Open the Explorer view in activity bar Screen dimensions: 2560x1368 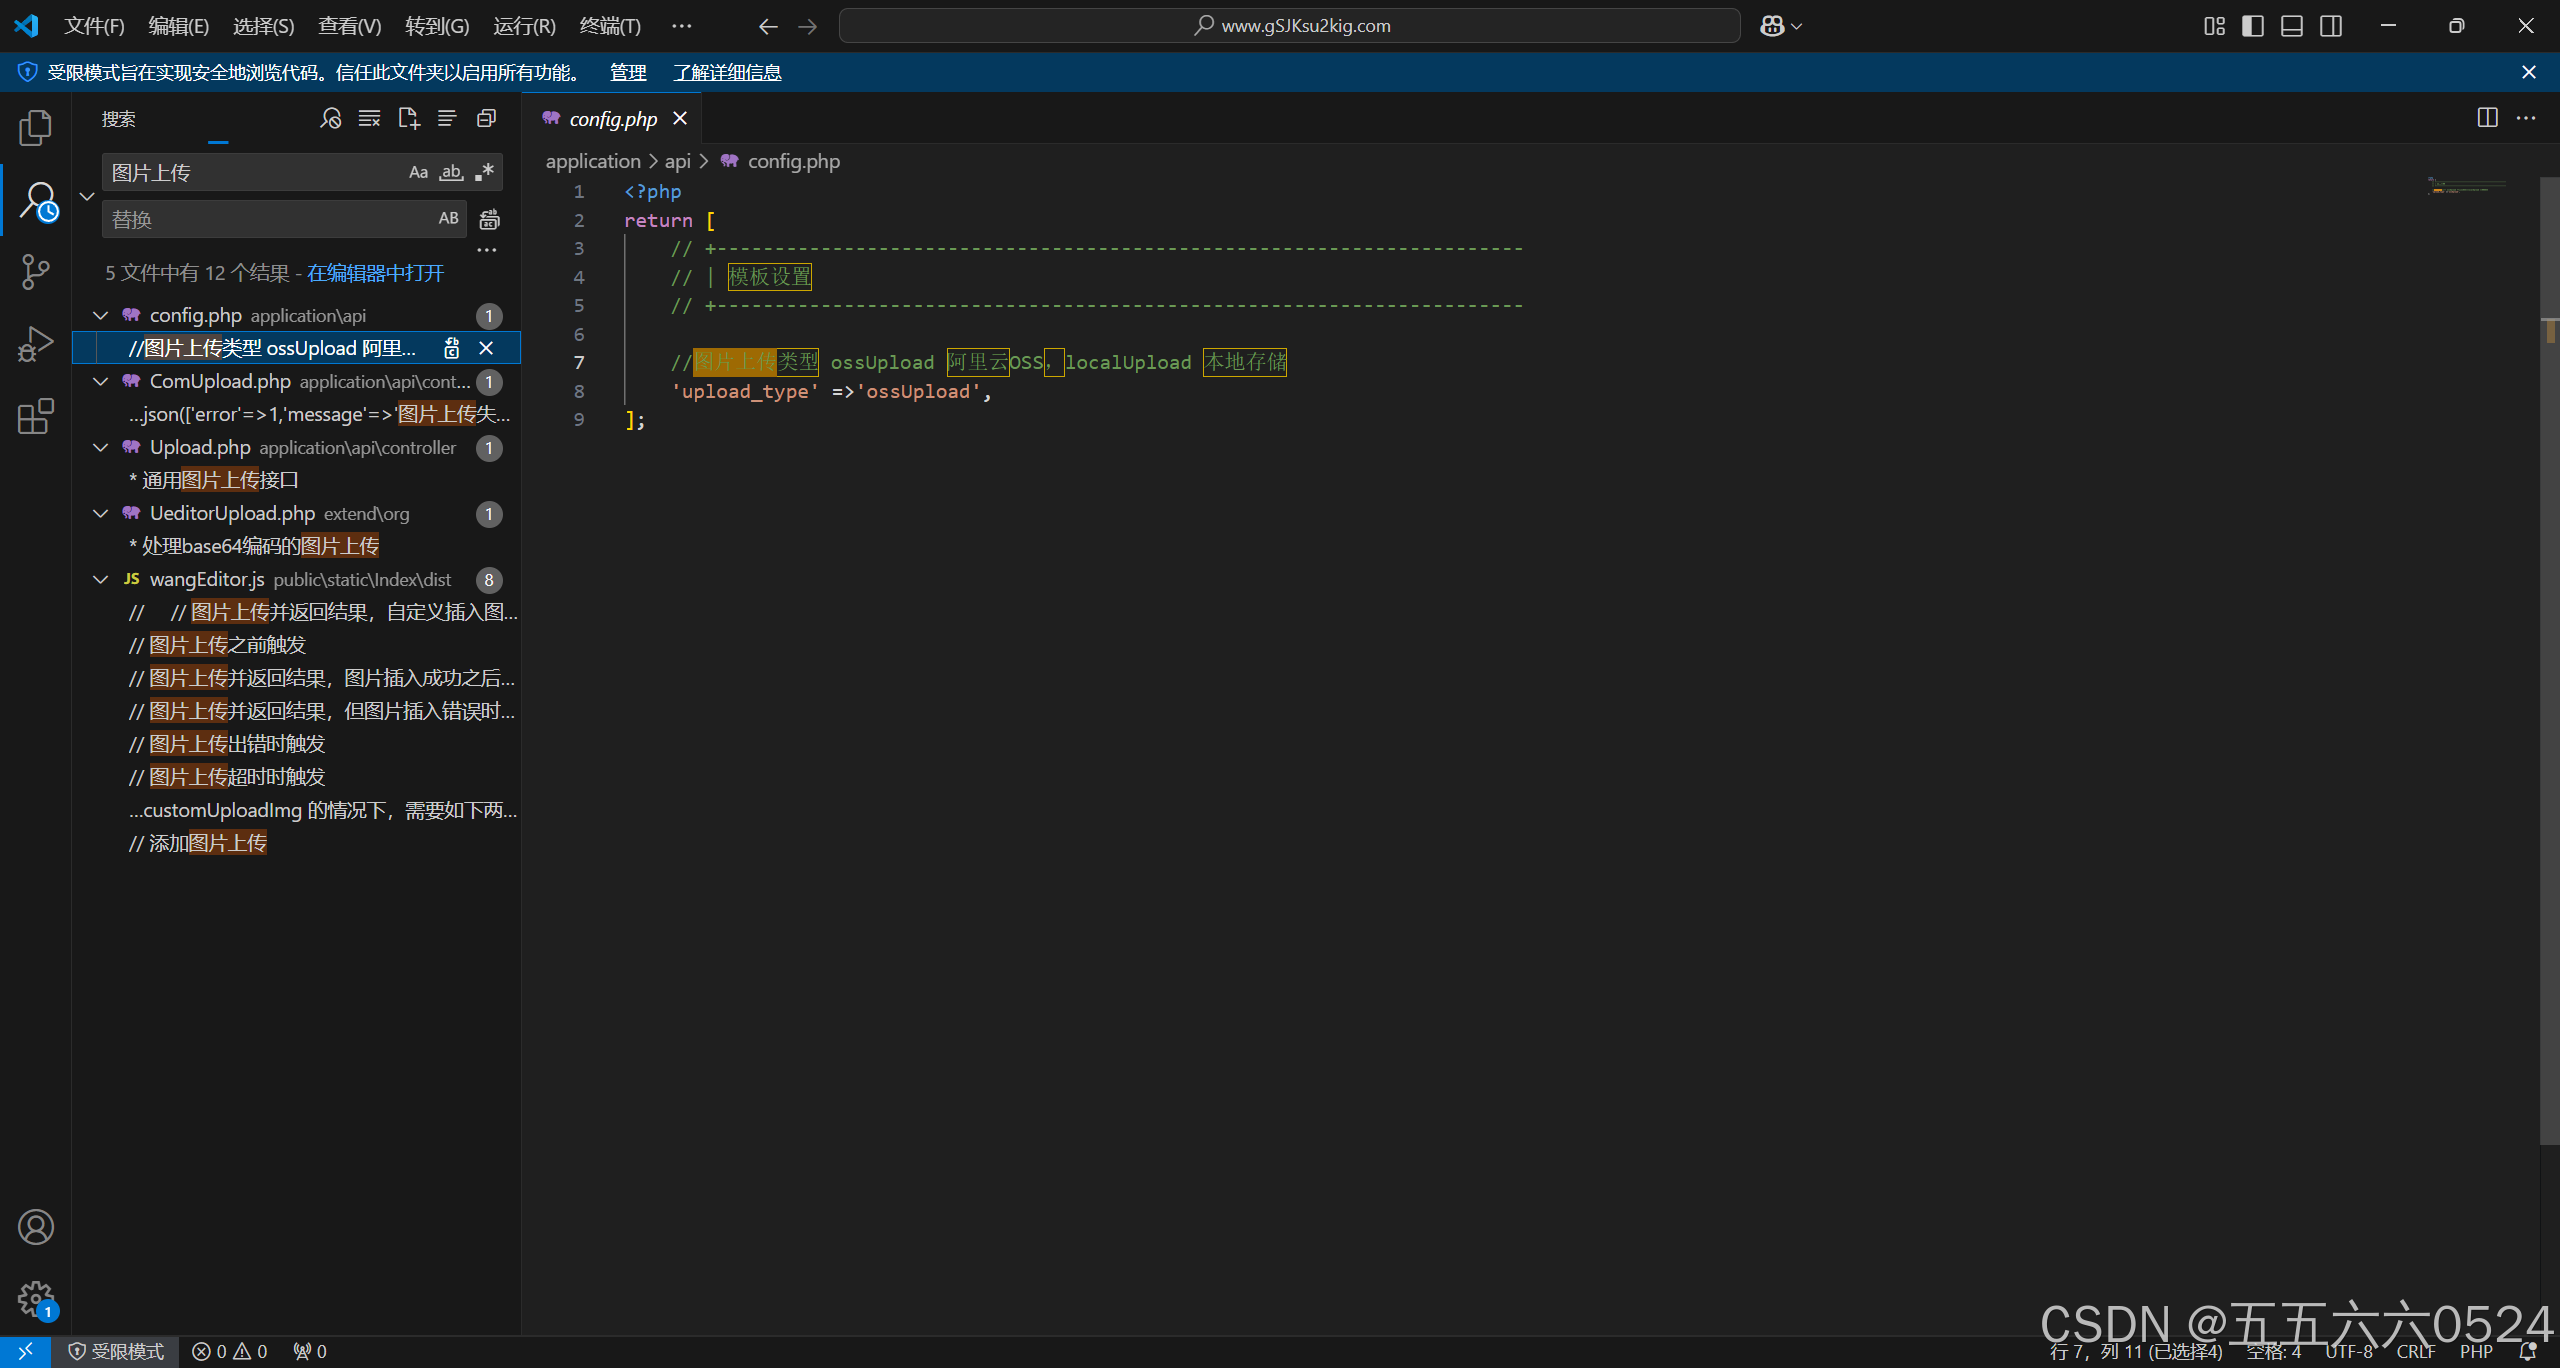[x=35, y=127]
